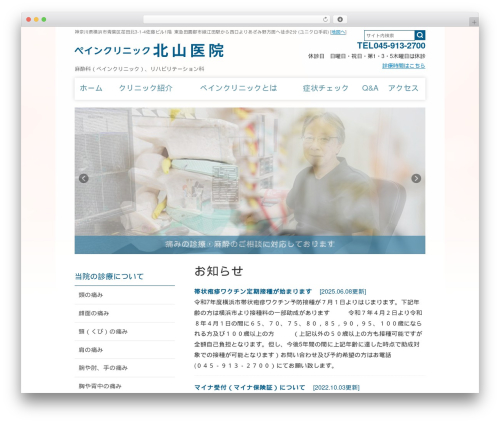500x423 pixels.
Task: Open the browser download icon button
Action: point(340,20)
